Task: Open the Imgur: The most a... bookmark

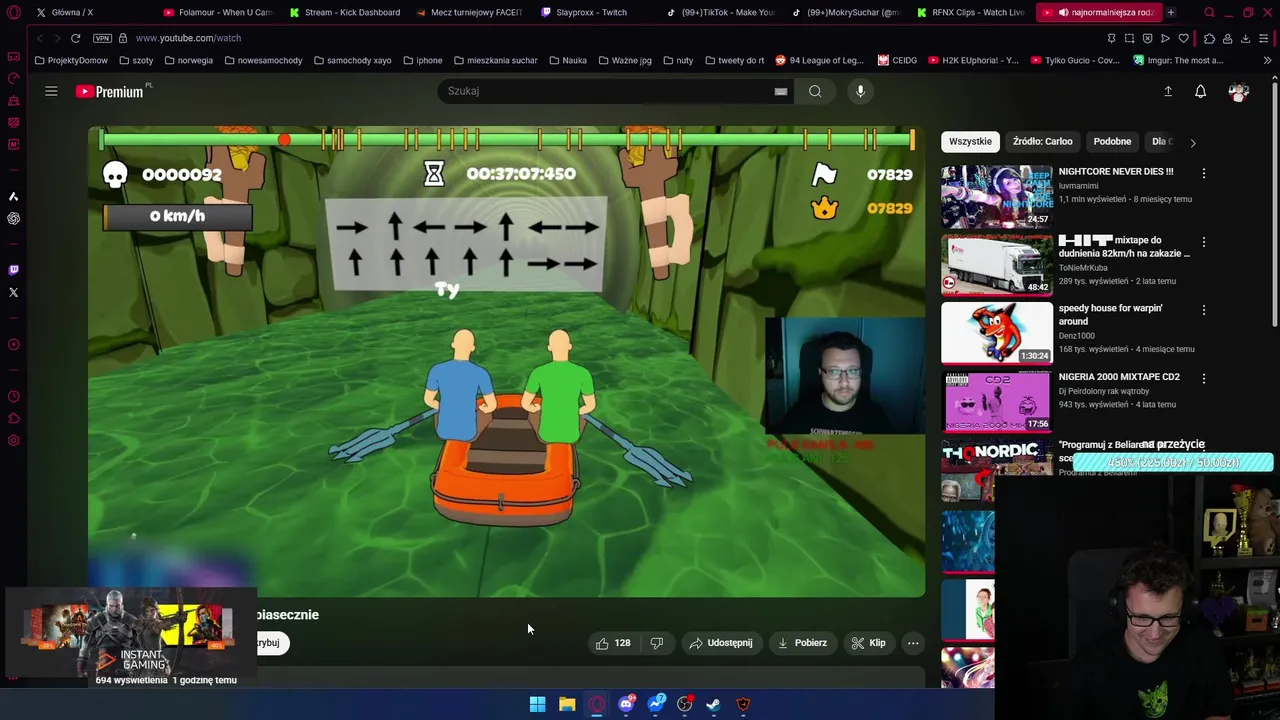Action: pyautogui.click(x=1178, y=60)
